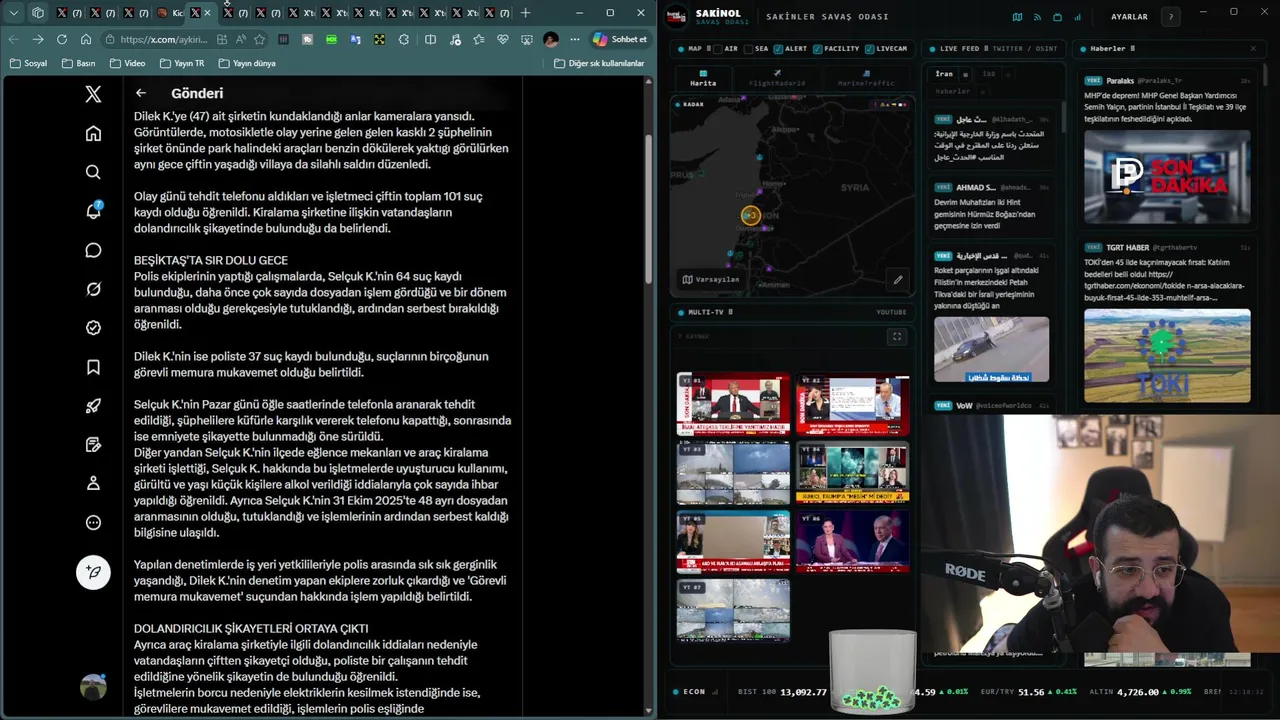
Task: Open Sakinol help question mark
Action: pyautogui.click(x=1171, y=17)
